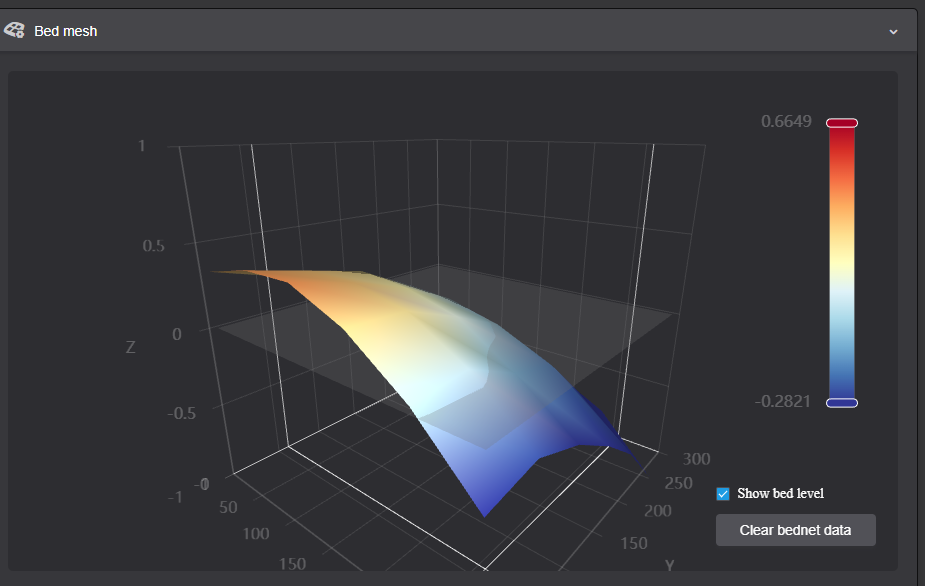Viewport: 925px width, 586px height.
Task: Click the Bed mesh title bar
Action: [x=460, y=31]
